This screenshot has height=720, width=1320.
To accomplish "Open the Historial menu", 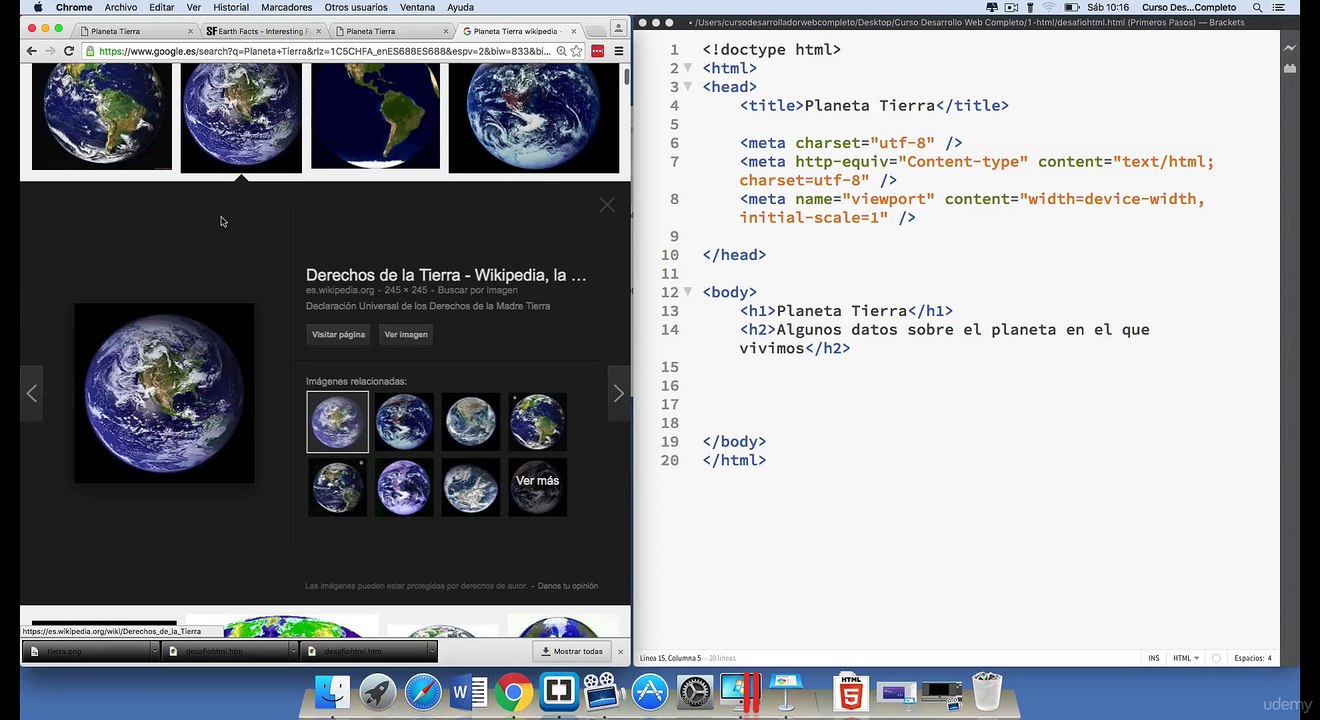I will point(231,7).
